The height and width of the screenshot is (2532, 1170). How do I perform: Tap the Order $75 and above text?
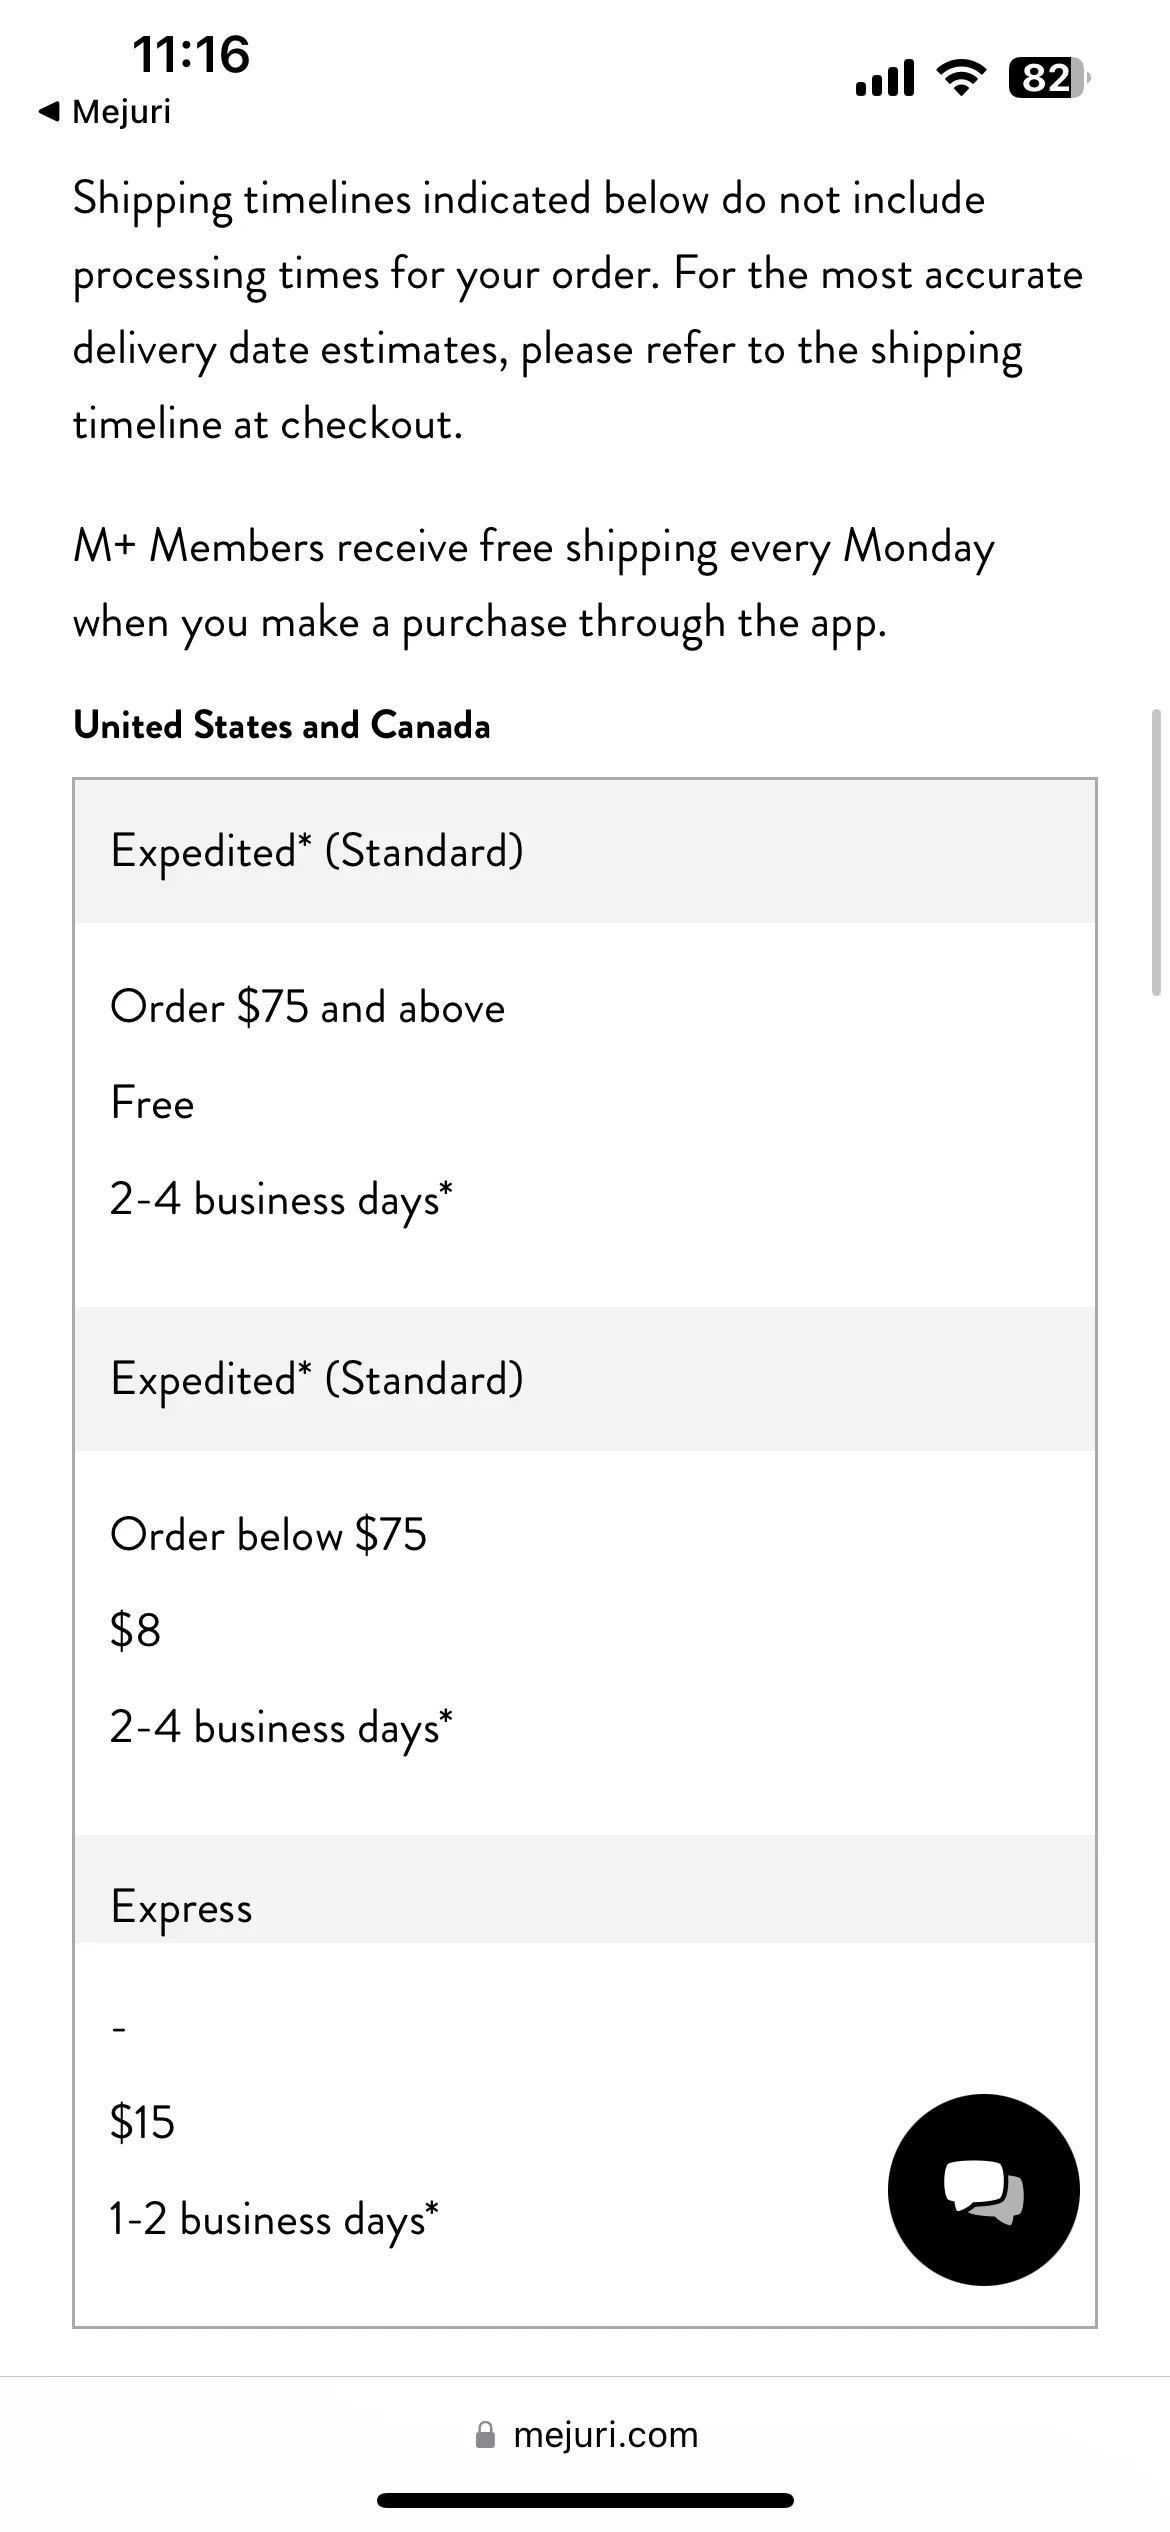pyautogui.click(x=308, y=1007)
